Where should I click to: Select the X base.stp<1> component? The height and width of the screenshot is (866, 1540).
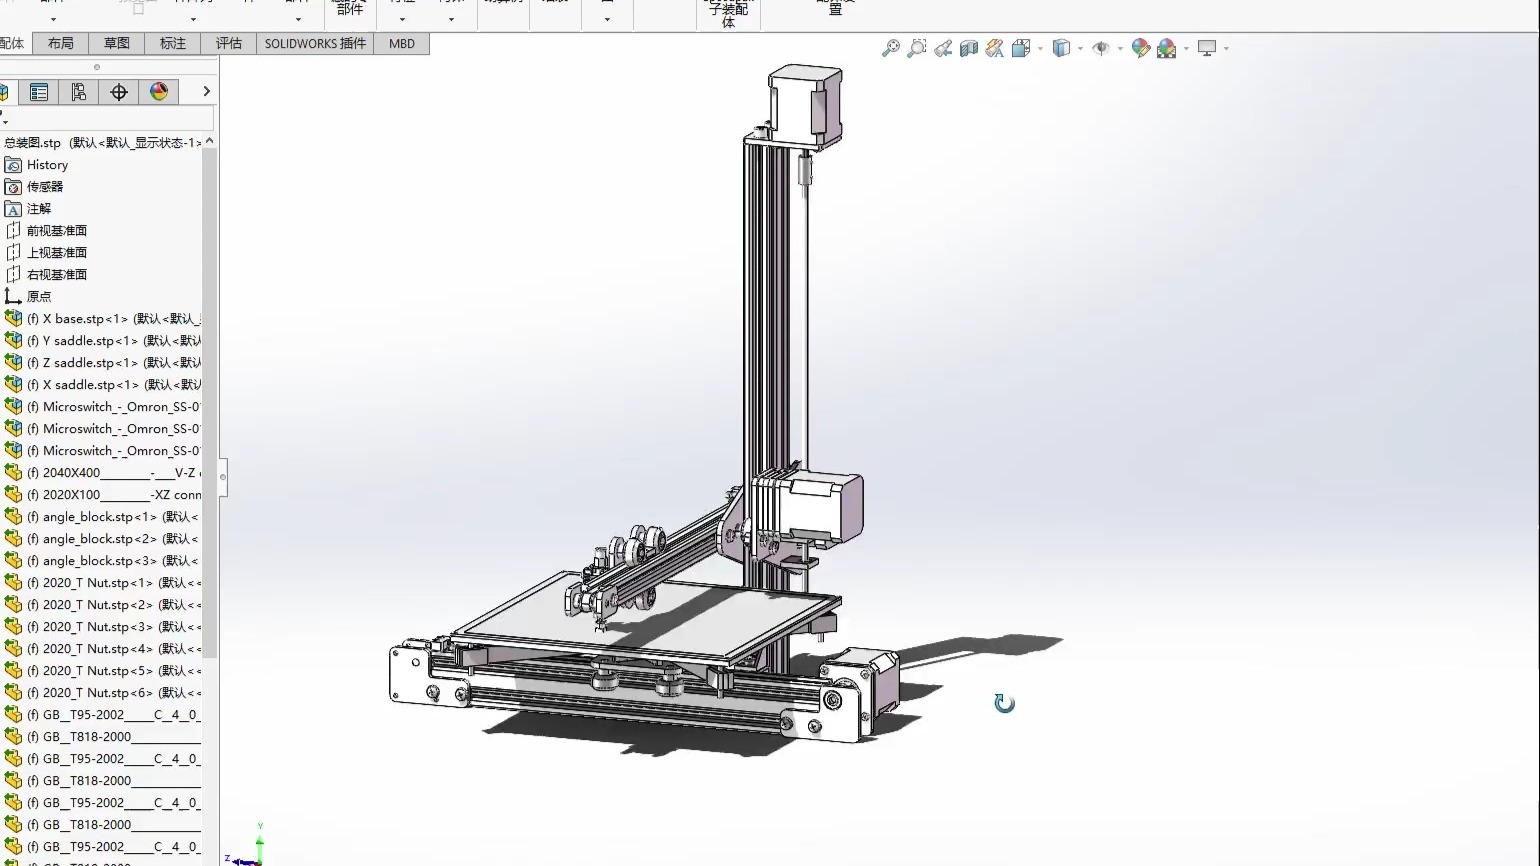click(101, 319)
